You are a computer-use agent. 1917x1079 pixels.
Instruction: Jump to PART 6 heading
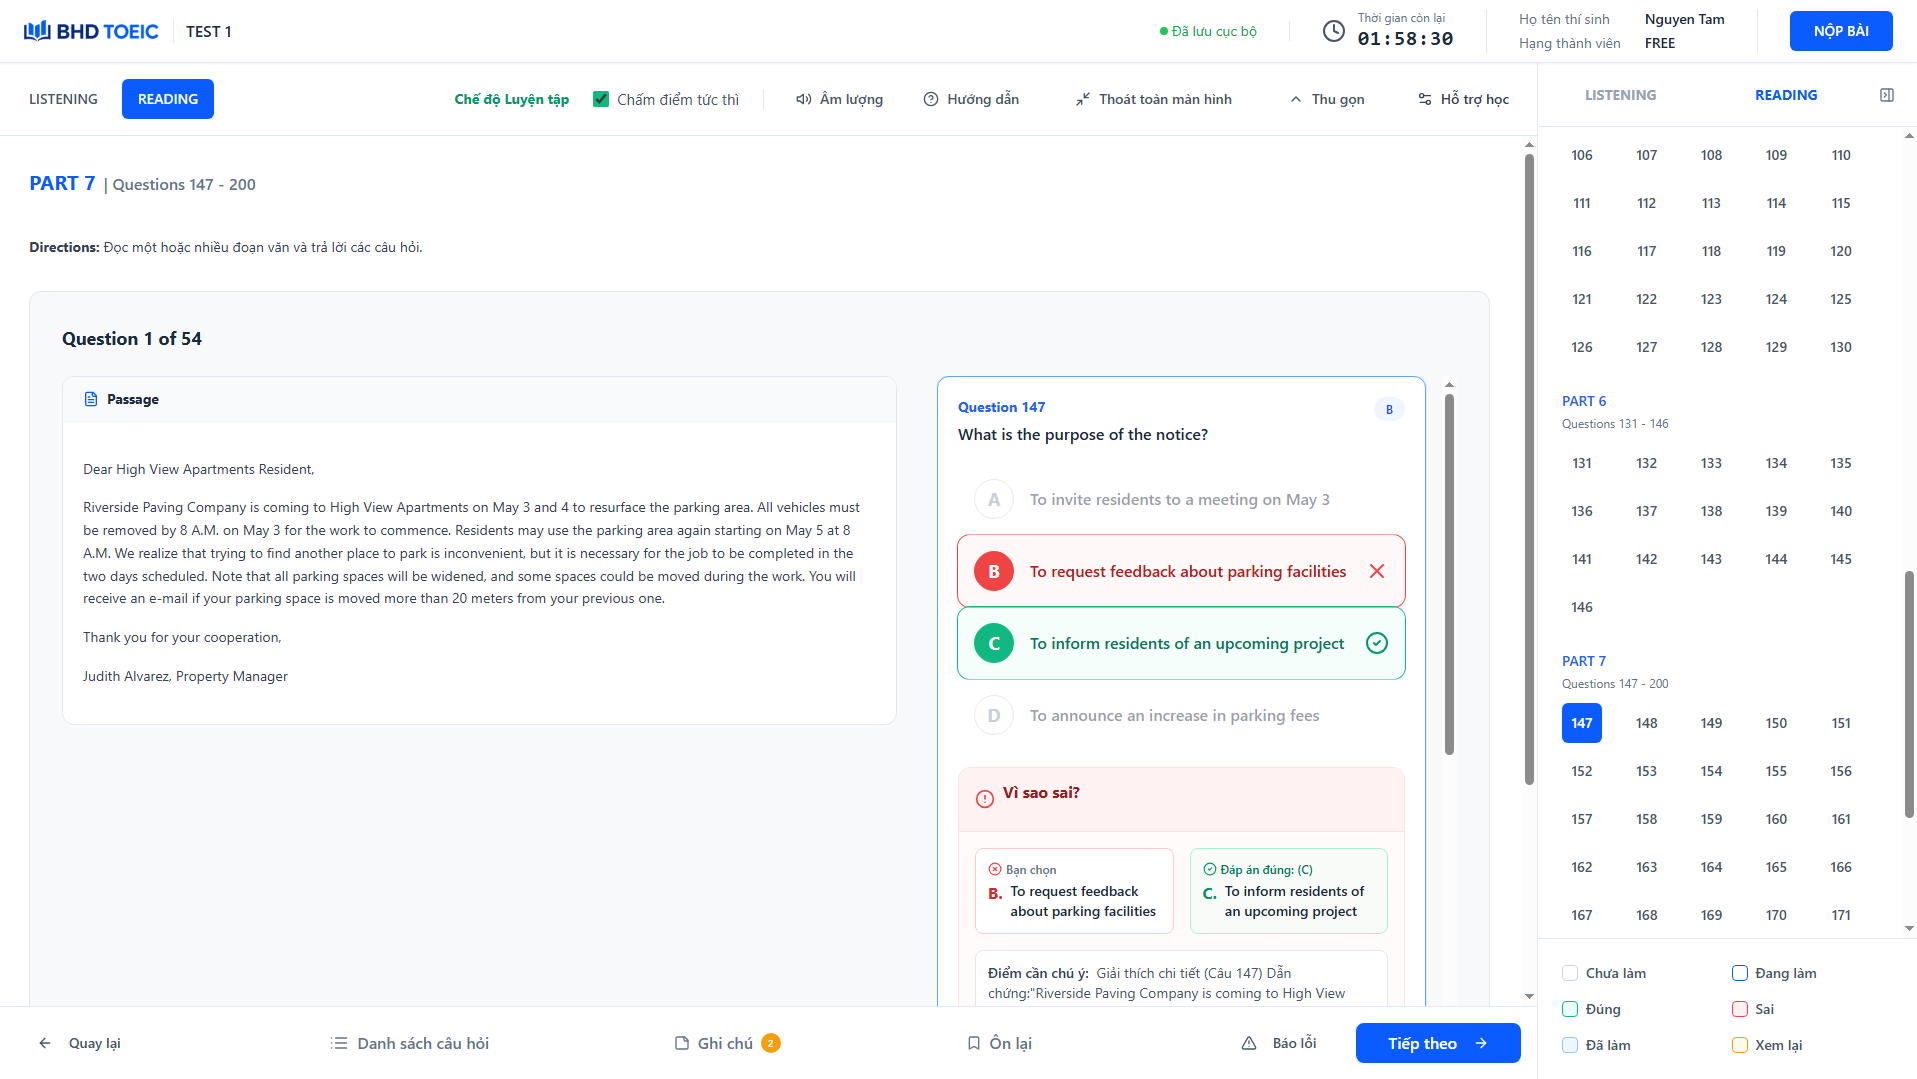tap(1584, 401)
